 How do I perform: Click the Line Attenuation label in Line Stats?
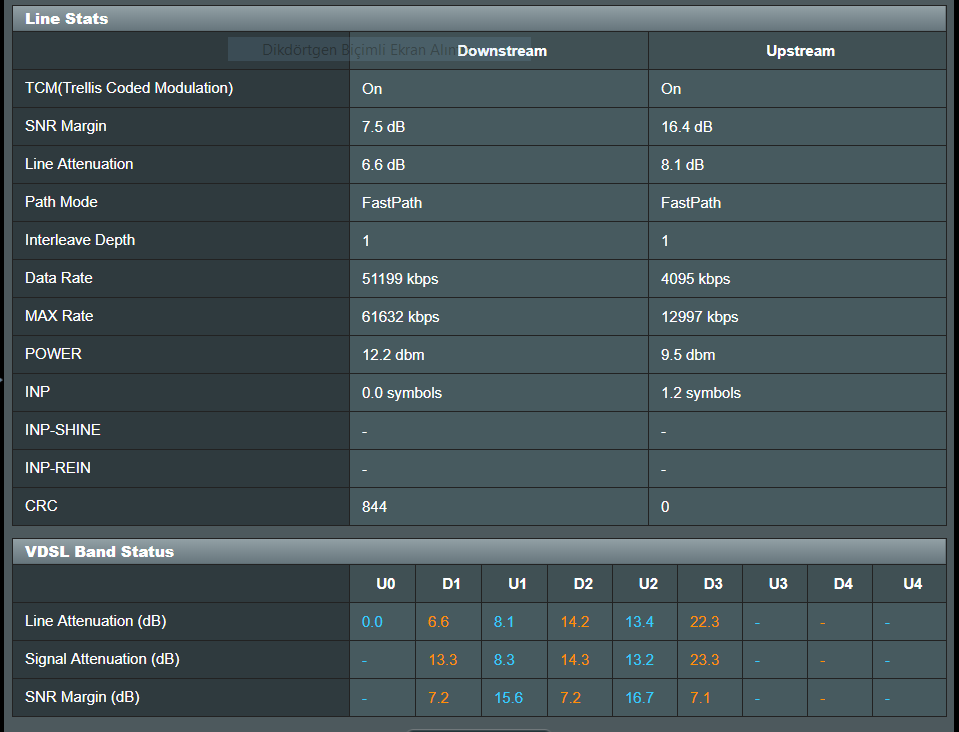[79, 164]
